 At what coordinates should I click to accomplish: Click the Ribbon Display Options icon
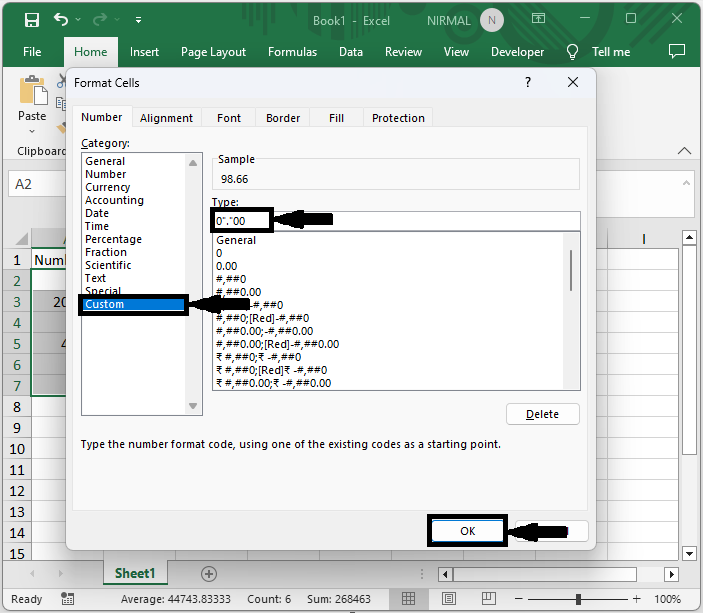(x=538, y=18)
